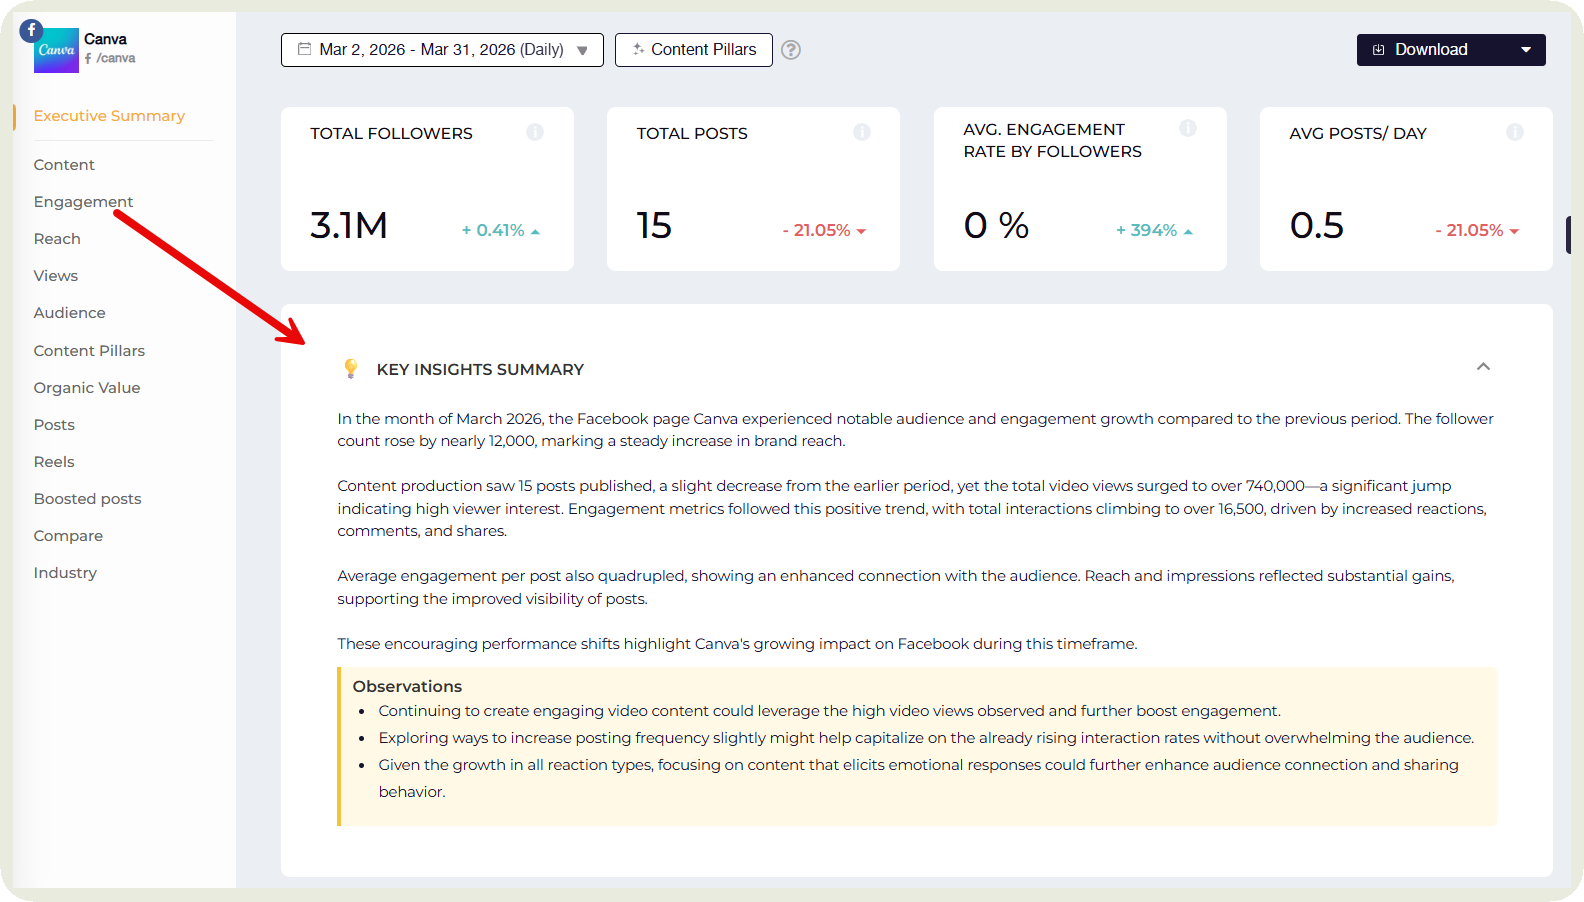Click the sparkle icon on Content Pillars button
The width and height of the screenshot is (1584, 902).
tap(638, 49)
